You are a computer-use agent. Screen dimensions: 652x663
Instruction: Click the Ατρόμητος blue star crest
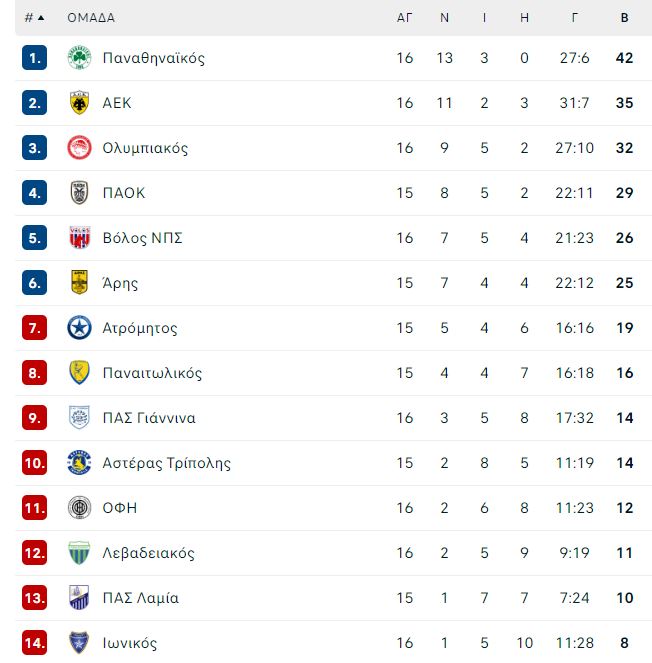[79, 328]
